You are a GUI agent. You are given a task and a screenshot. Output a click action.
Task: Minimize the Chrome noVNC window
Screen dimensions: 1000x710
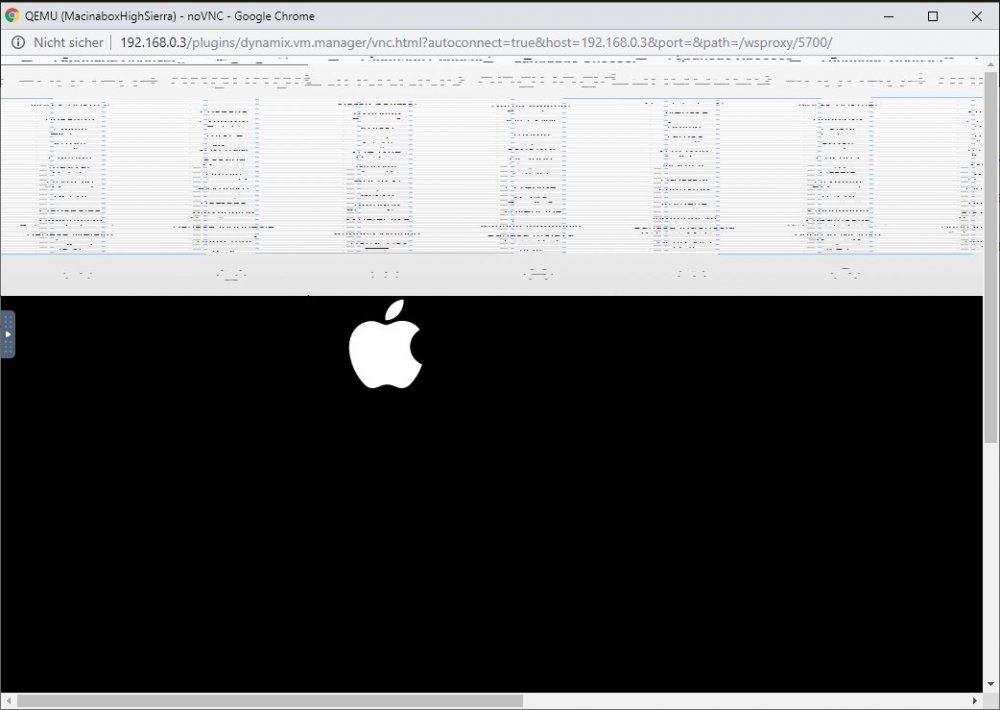(889, 17)
